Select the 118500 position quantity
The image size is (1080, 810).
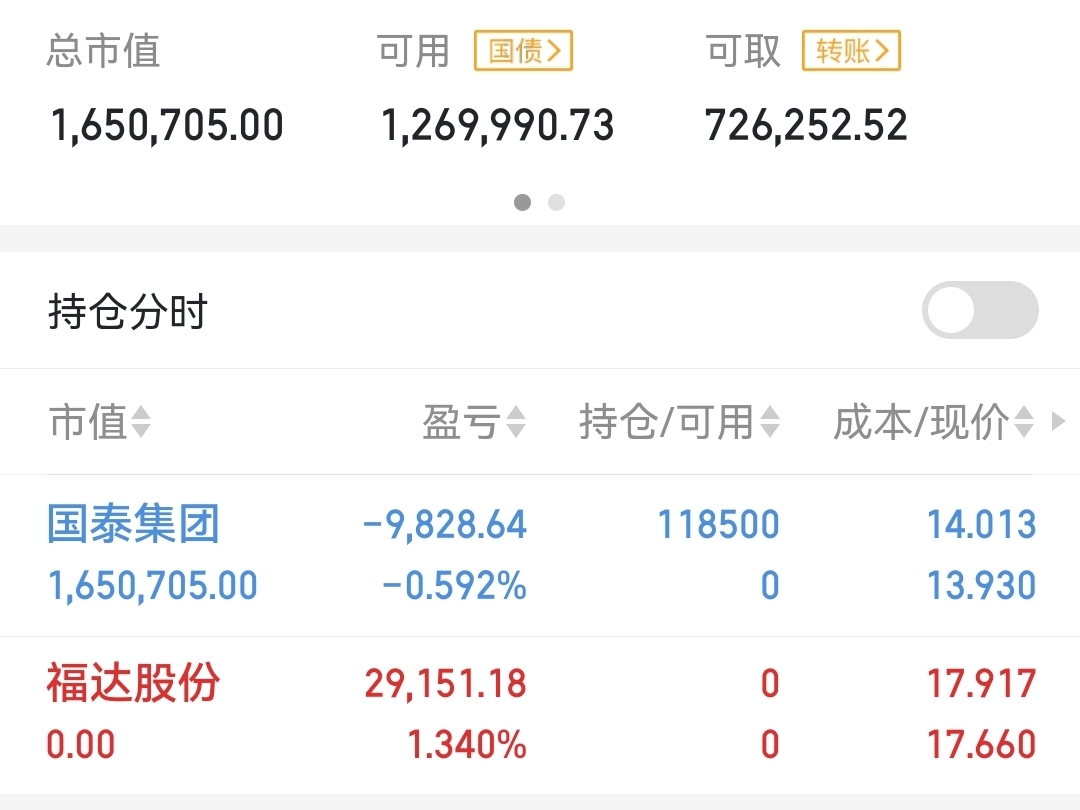(x=718, y=525)
